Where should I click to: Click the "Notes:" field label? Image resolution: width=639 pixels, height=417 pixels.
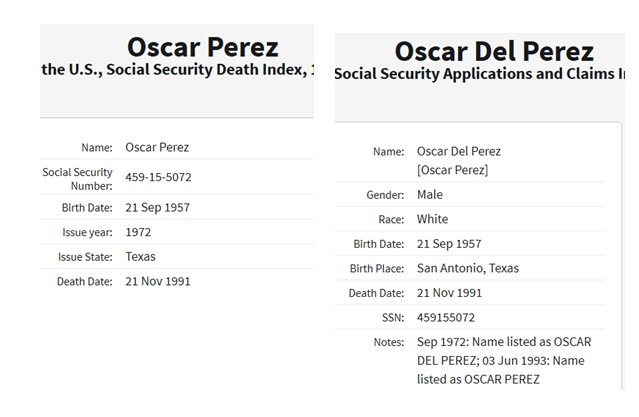click(387, 342)
